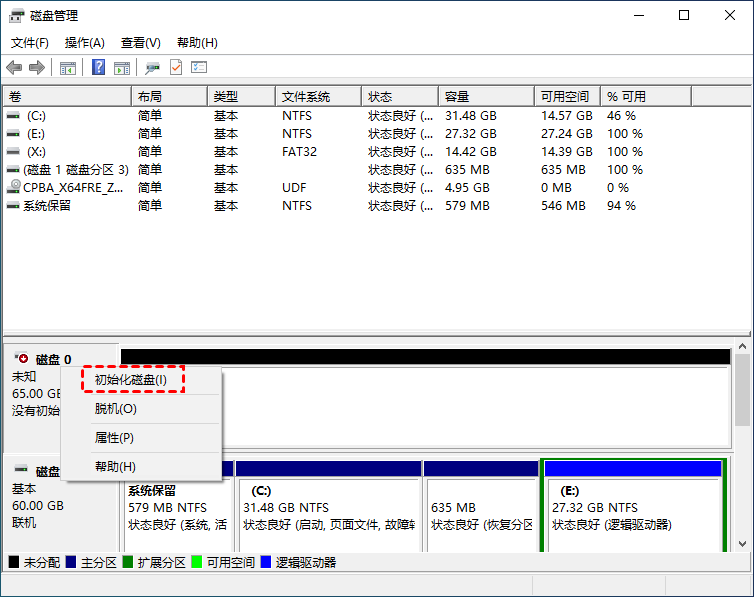This screenshot has height=597, width=754.
Task: Open 属性(P) from context menu
Action: (x=114, y=437)
